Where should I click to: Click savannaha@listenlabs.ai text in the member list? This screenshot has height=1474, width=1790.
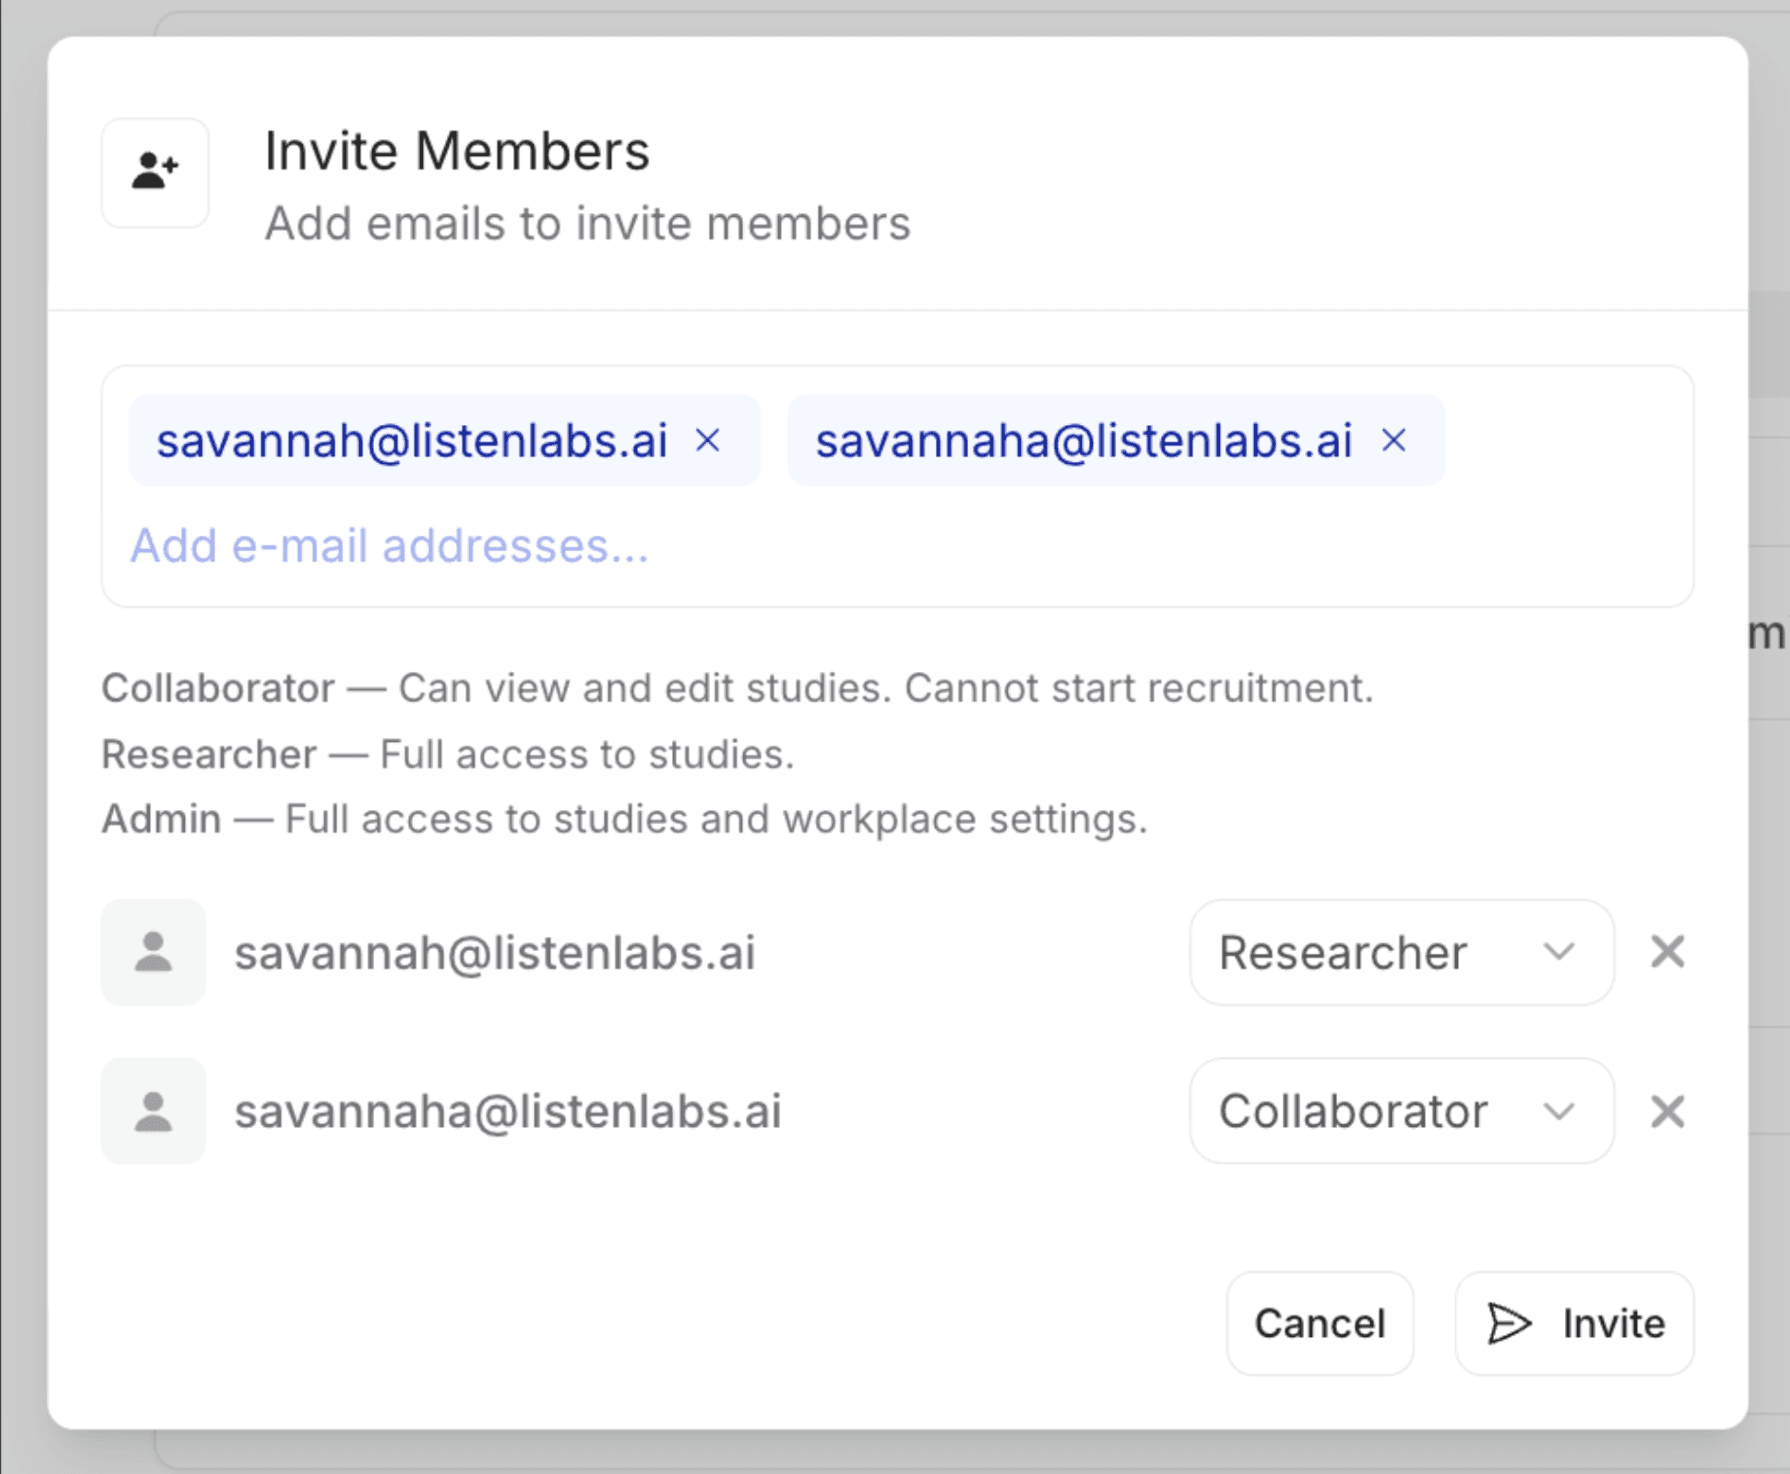[508, 1111]
